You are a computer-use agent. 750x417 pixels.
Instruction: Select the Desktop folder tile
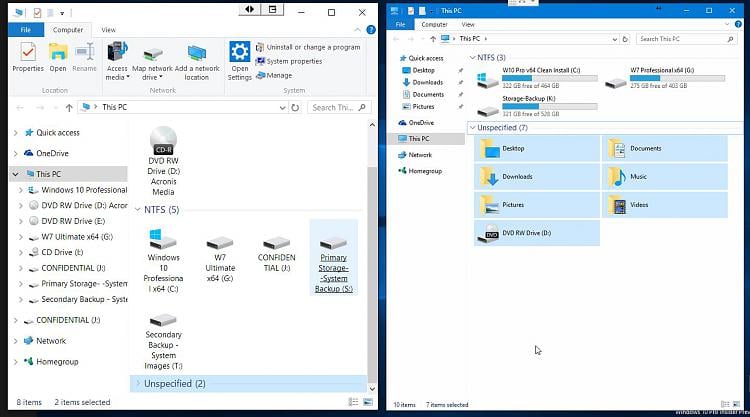537,149
